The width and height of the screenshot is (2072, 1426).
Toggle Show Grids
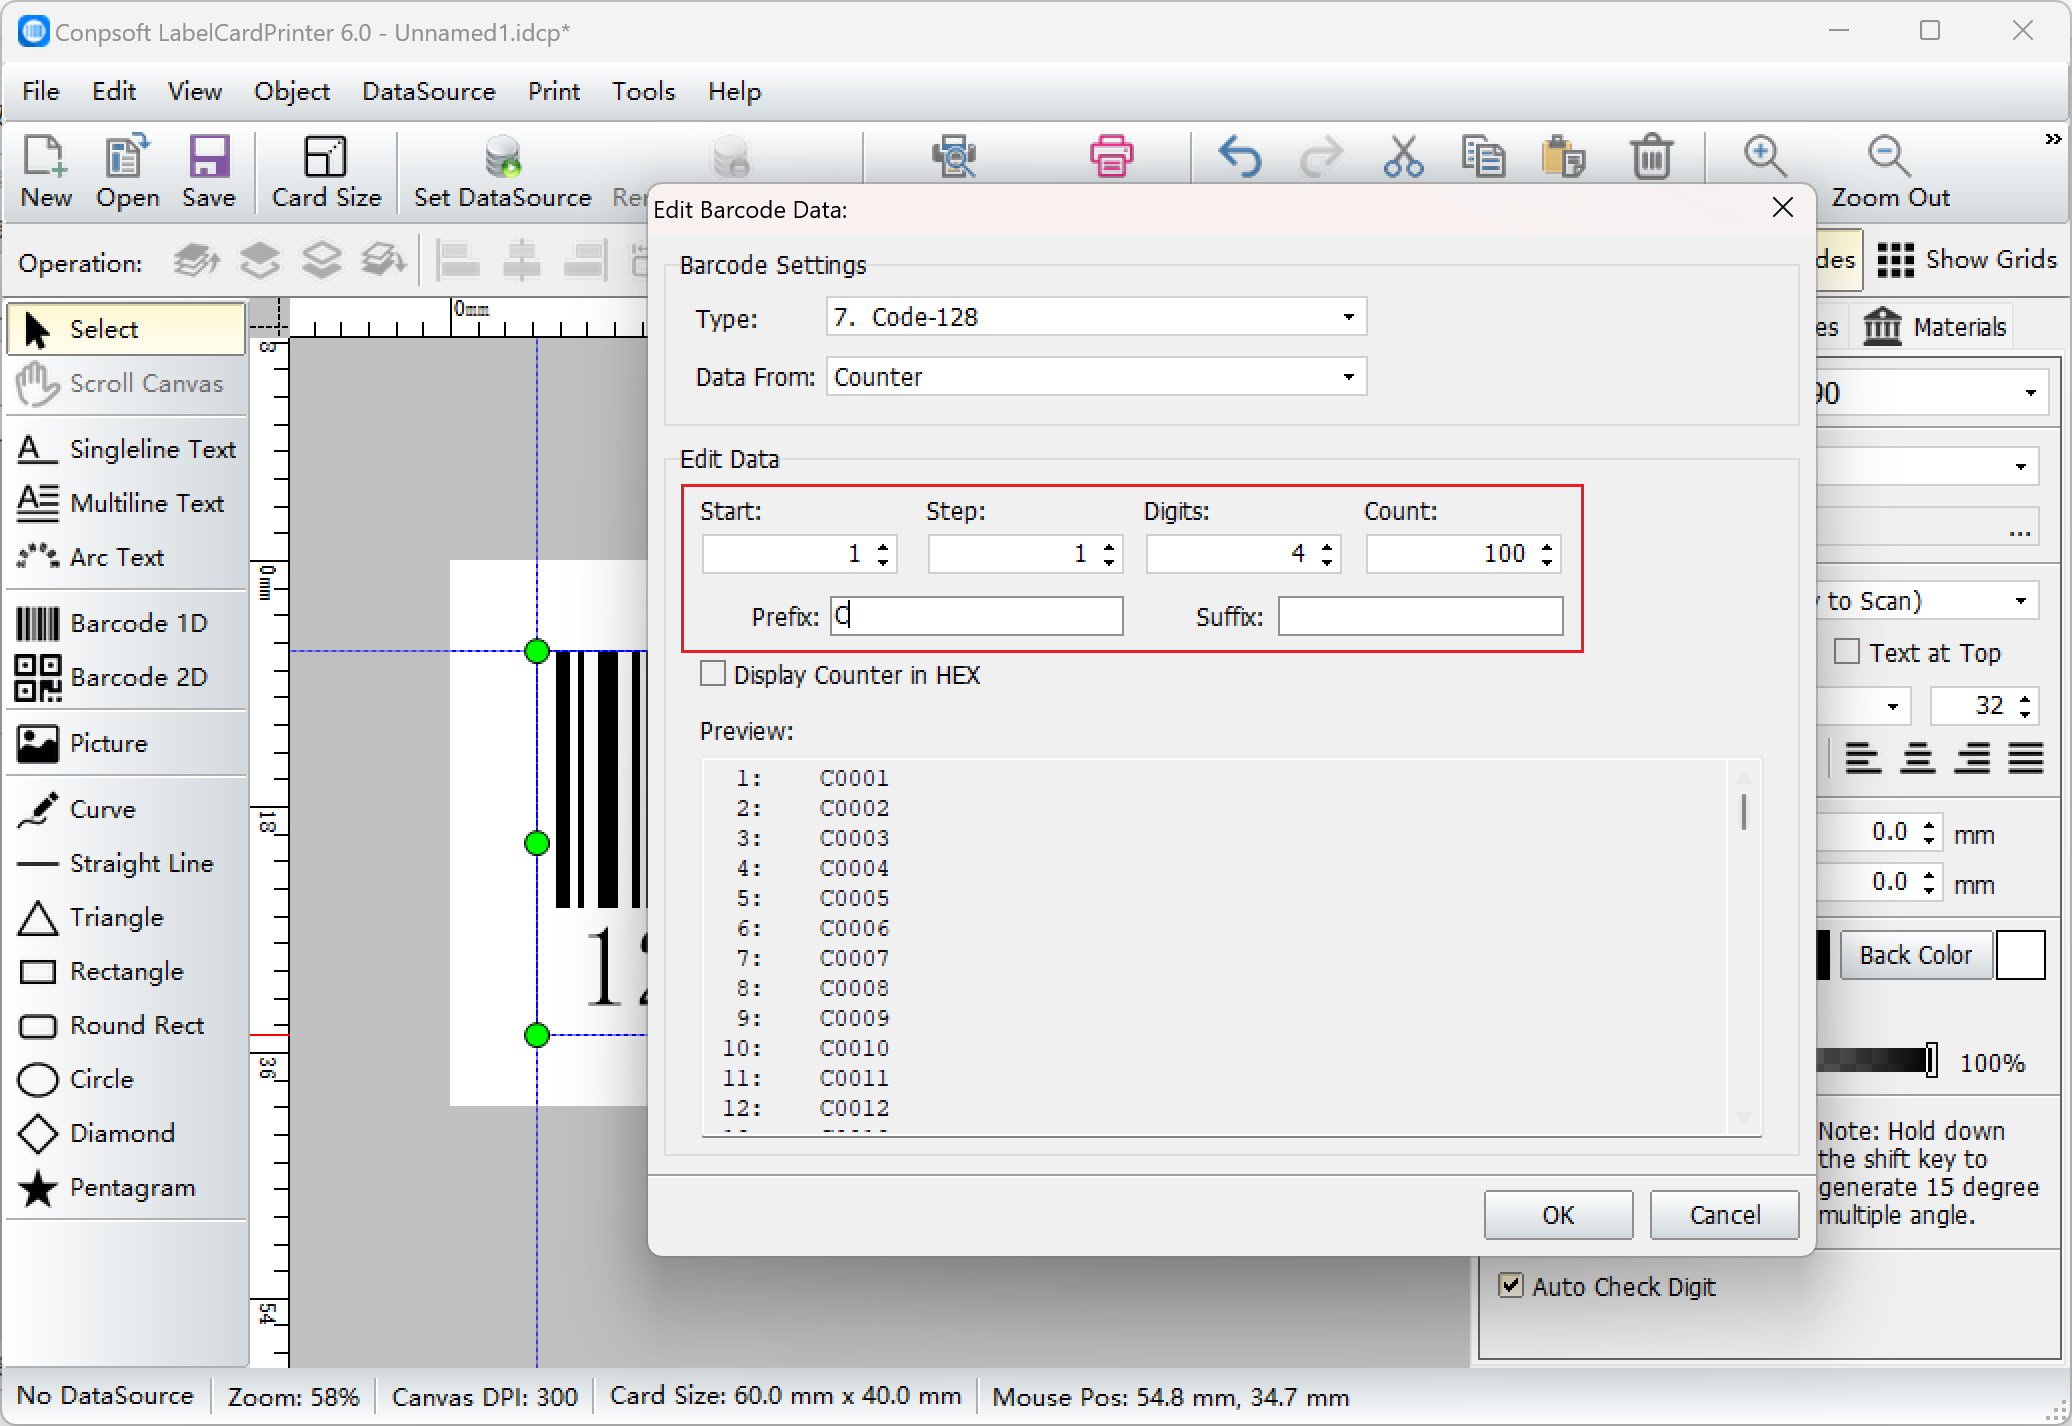(1966, 260)
